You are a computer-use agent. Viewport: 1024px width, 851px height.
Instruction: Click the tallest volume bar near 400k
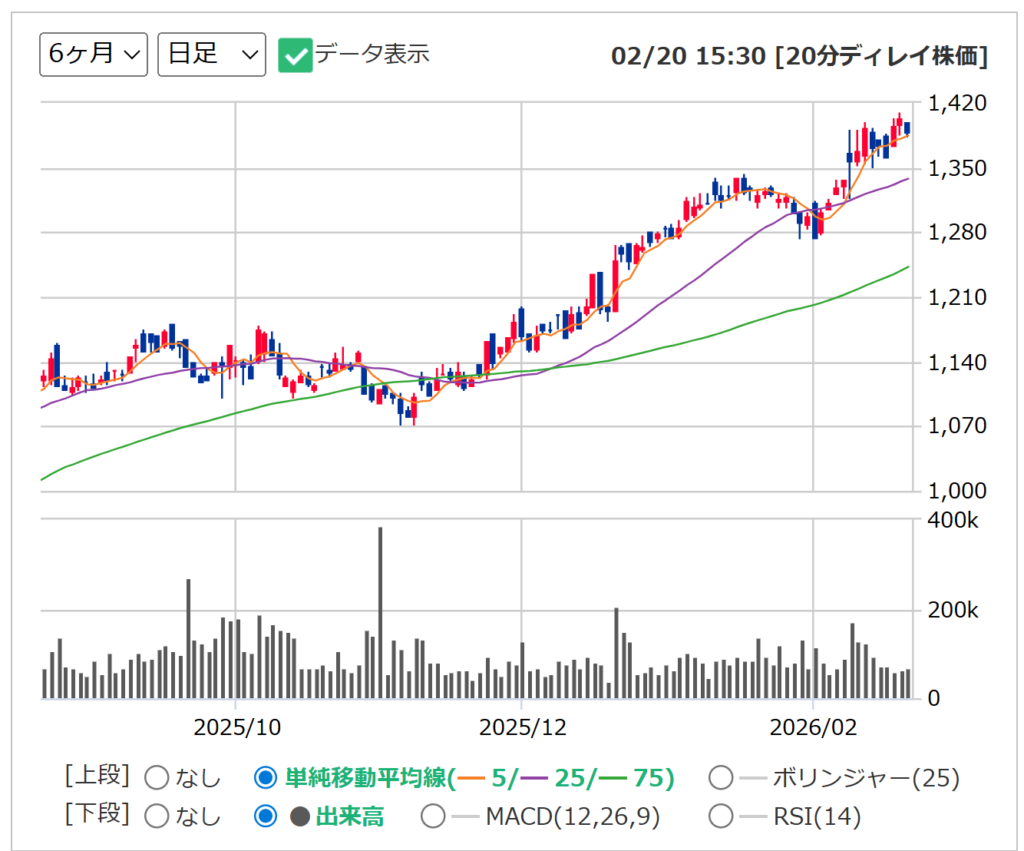380,612
